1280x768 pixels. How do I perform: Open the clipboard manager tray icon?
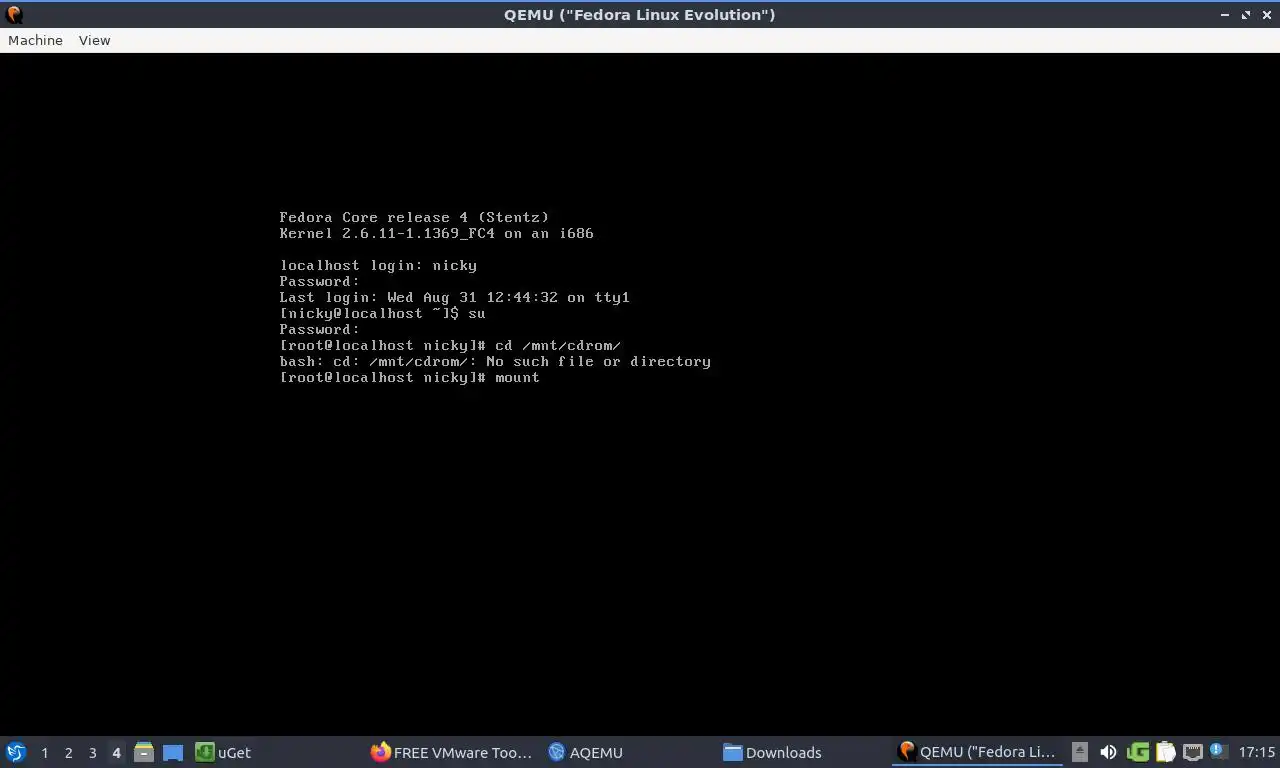coord(1165,752)
